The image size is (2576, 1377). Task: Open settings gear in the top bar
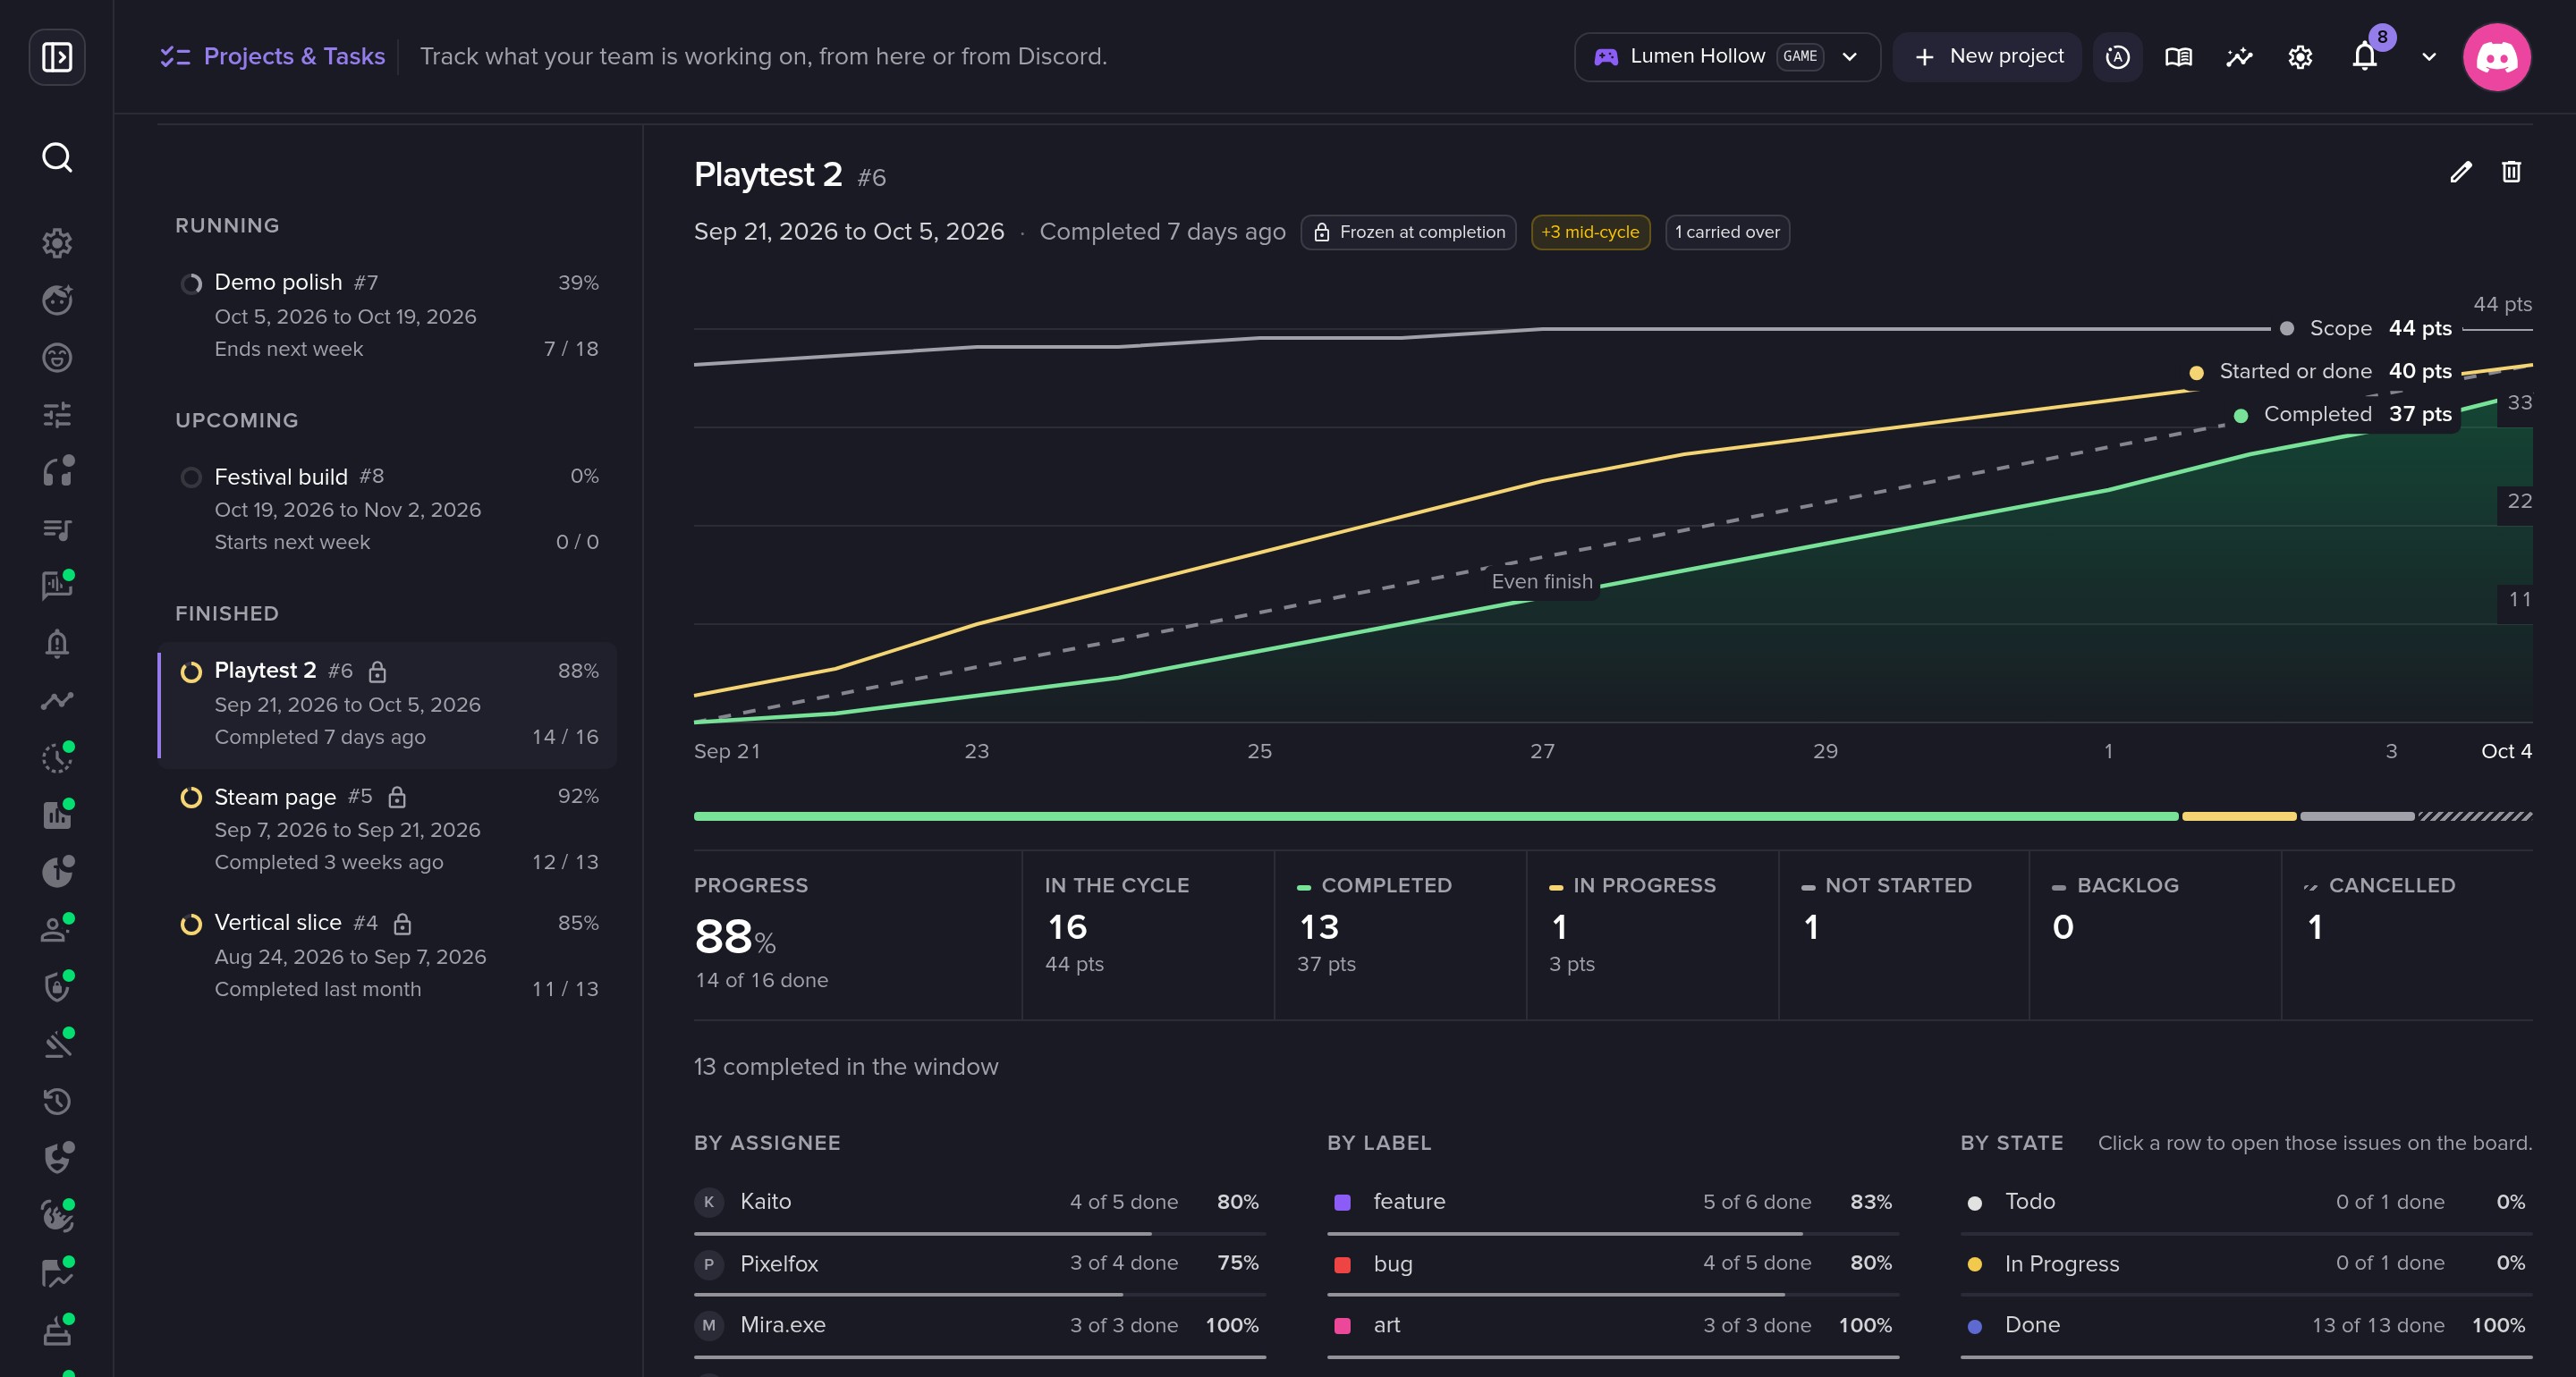(x=2300, y=57)
